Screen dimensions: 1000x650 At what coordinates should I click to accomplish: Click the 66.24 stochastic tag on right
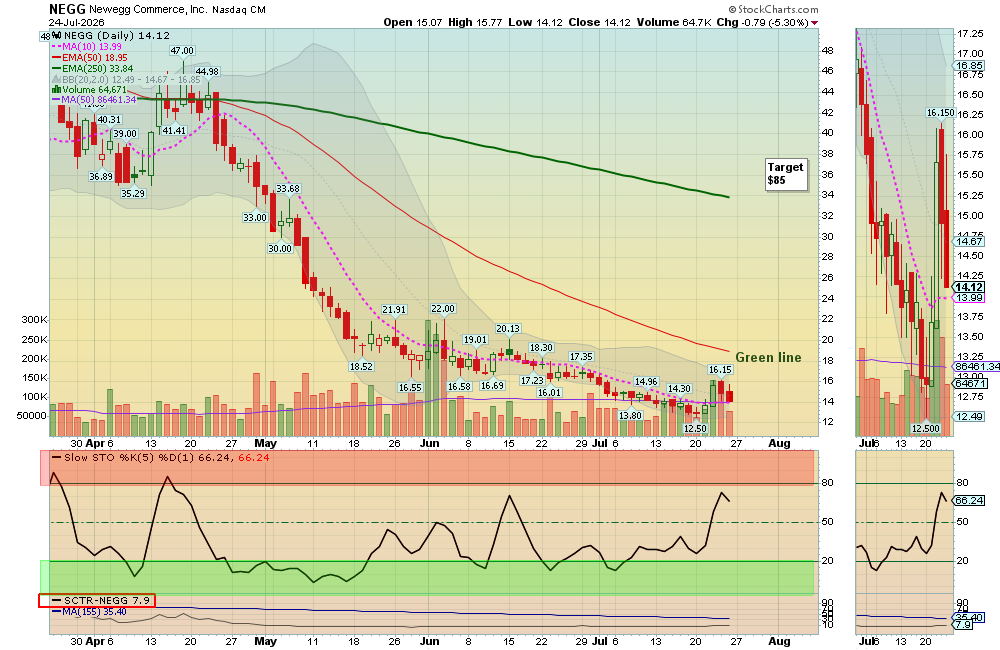(x=969, y=501)
